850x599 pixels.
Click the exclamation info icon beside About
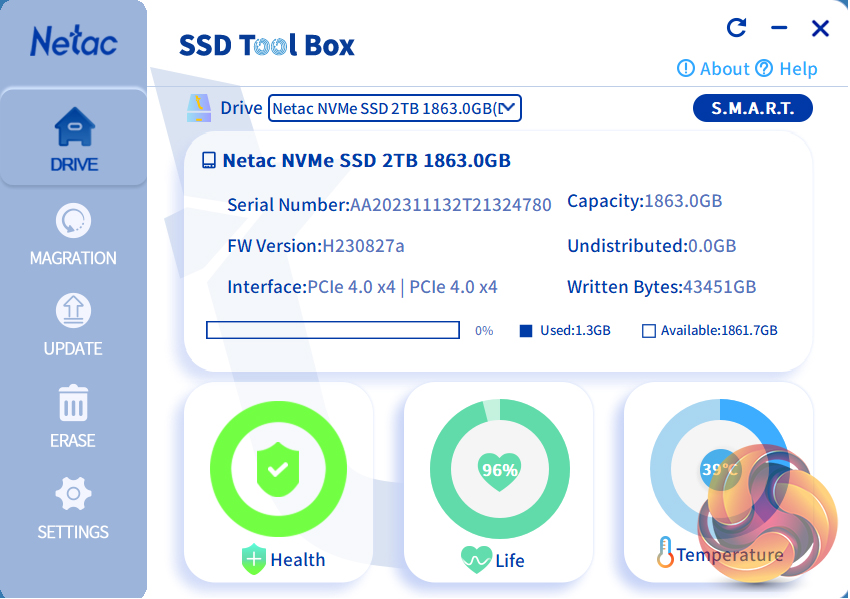(x=686, y=68)
